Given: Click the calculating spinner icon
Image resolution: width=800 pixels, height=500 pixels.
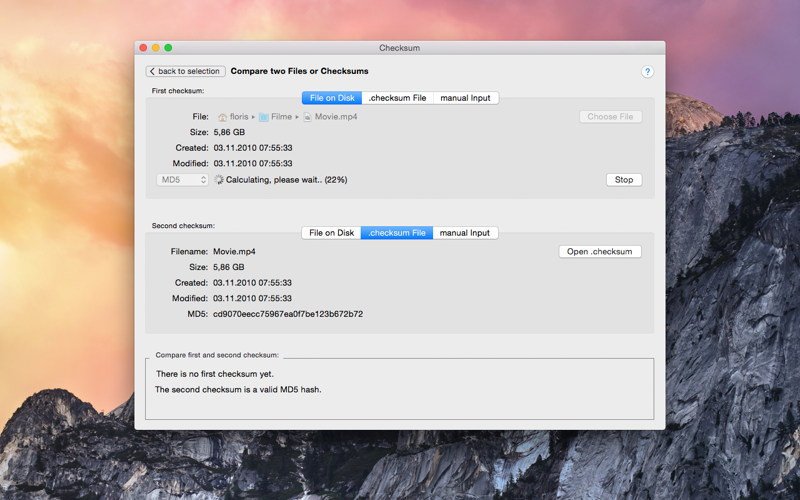Looking at the screenshot, I should coord(219,180).
